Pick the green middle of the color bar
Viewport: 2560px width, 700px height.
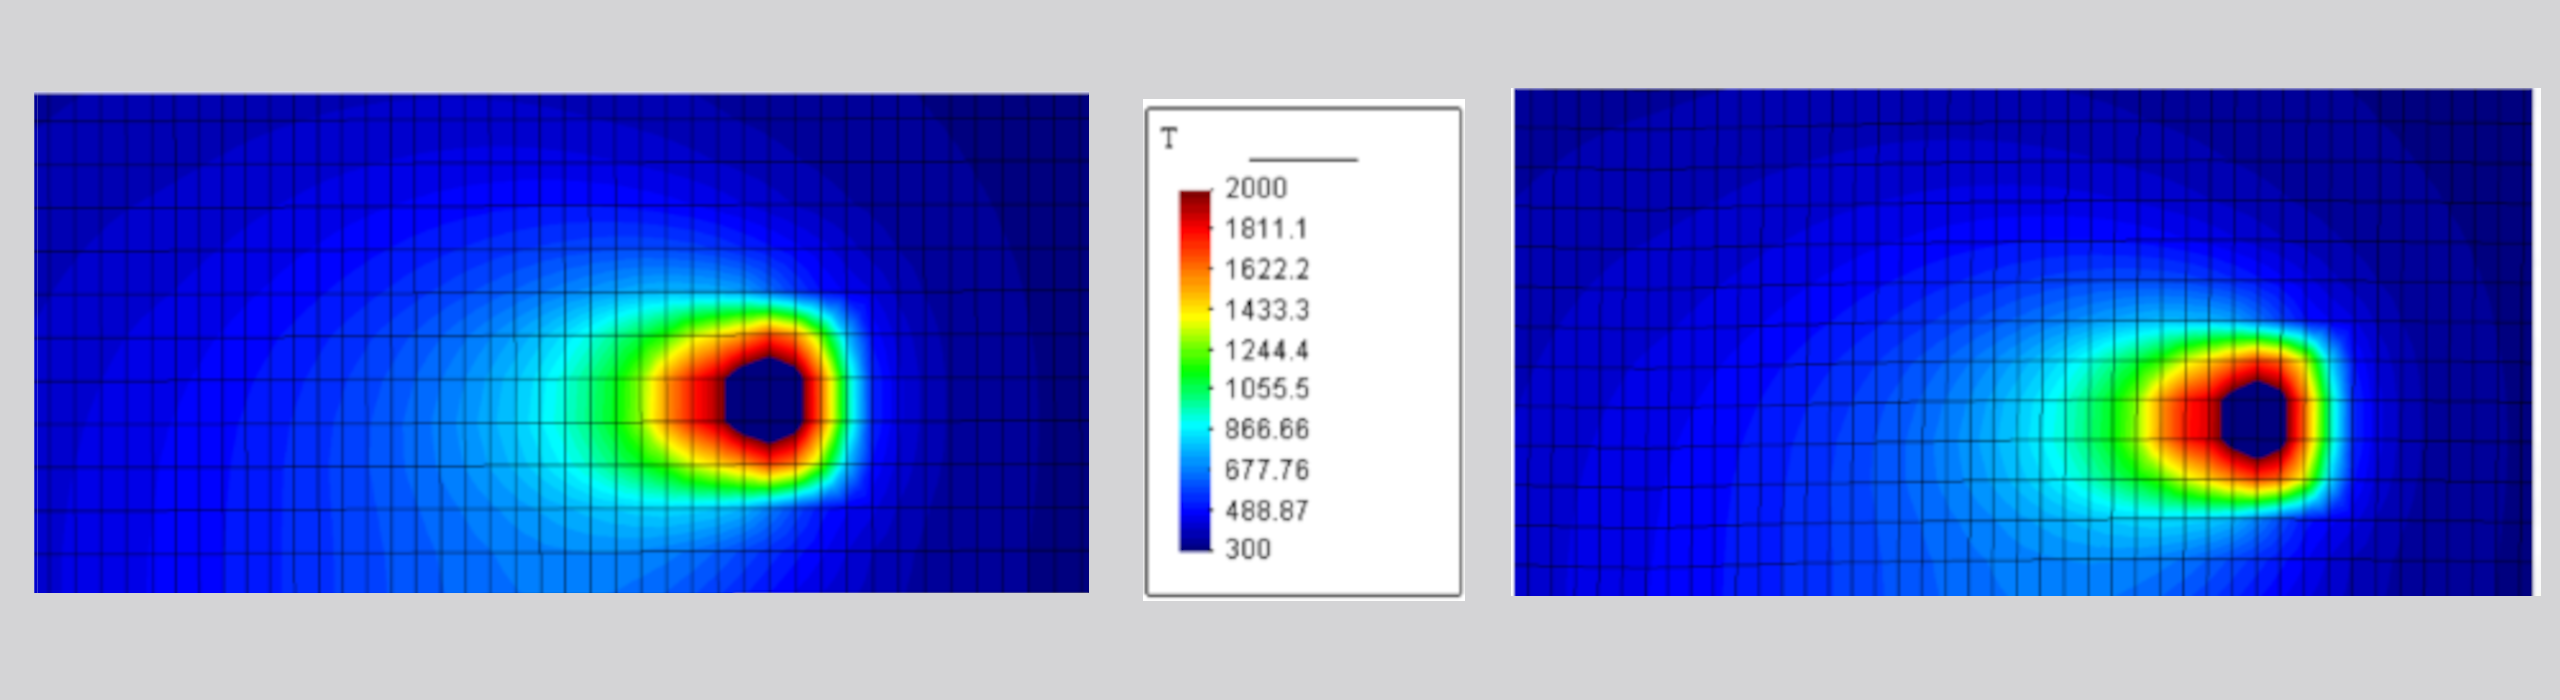1195,365
